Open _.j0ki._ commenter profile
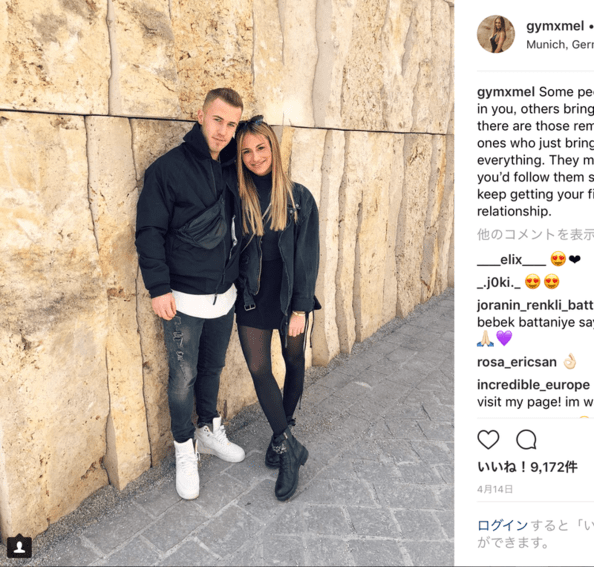 499,283
